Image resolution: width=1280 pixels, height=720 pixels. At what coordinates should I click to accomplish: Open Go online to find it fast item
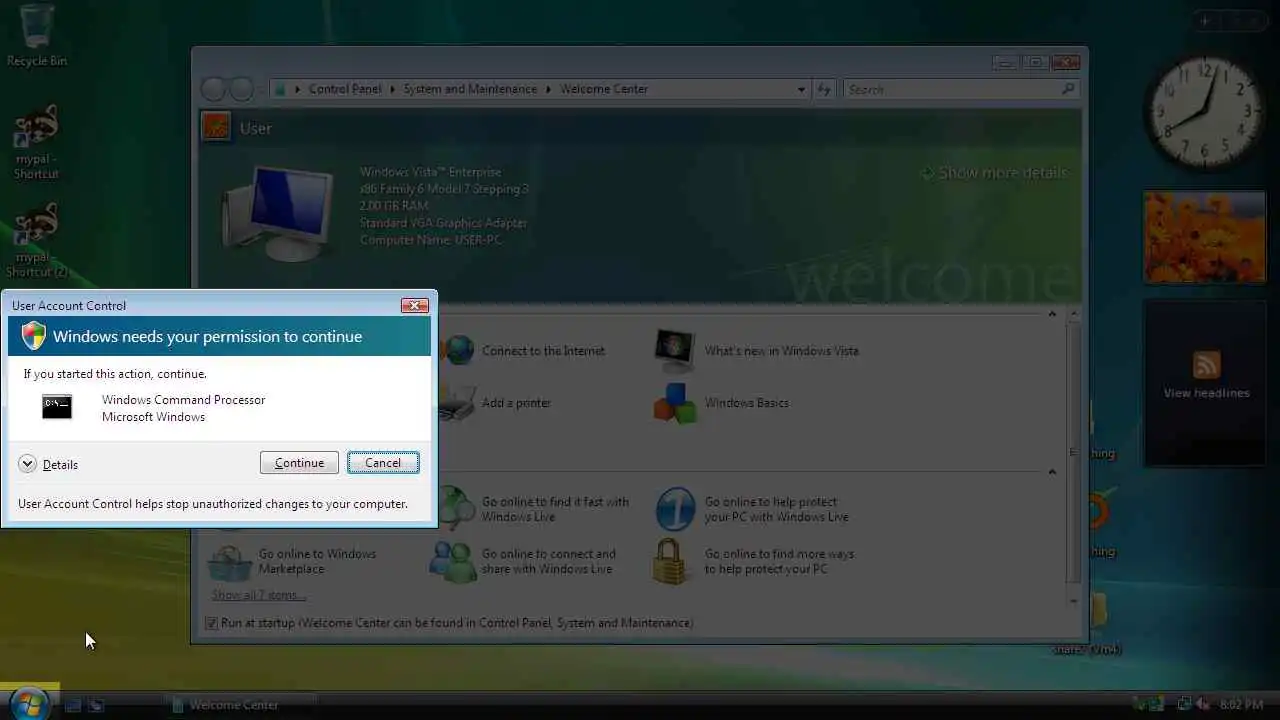pyautogui.click(x=534, y=509)
